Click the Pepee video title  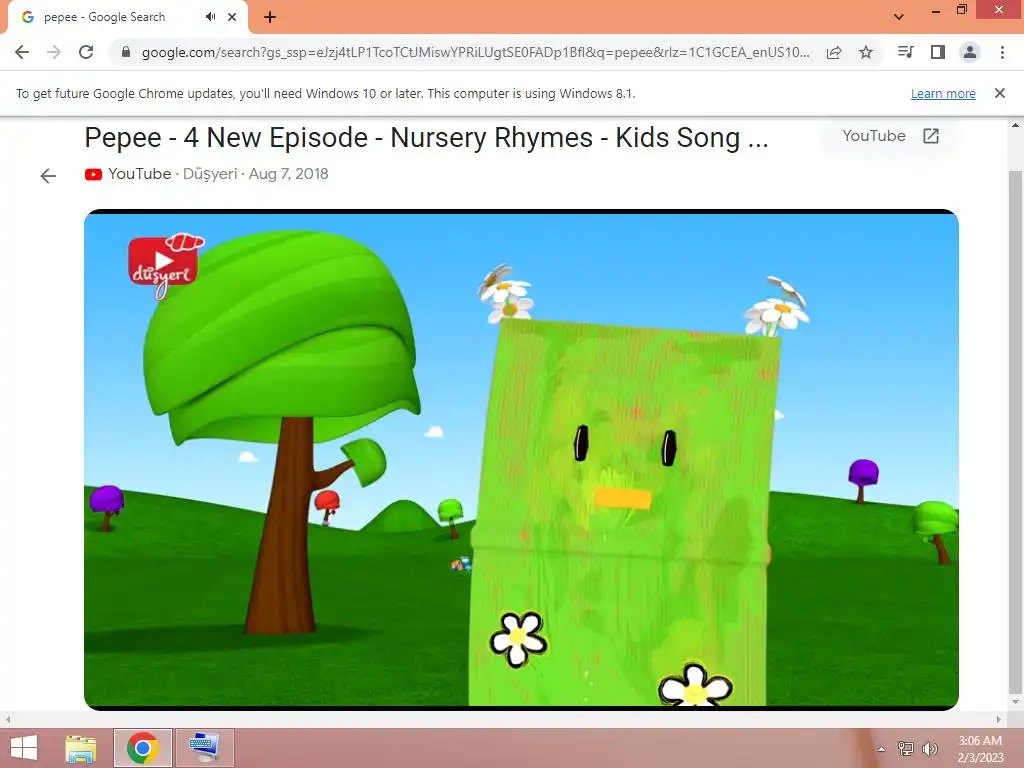pos(426,138)
